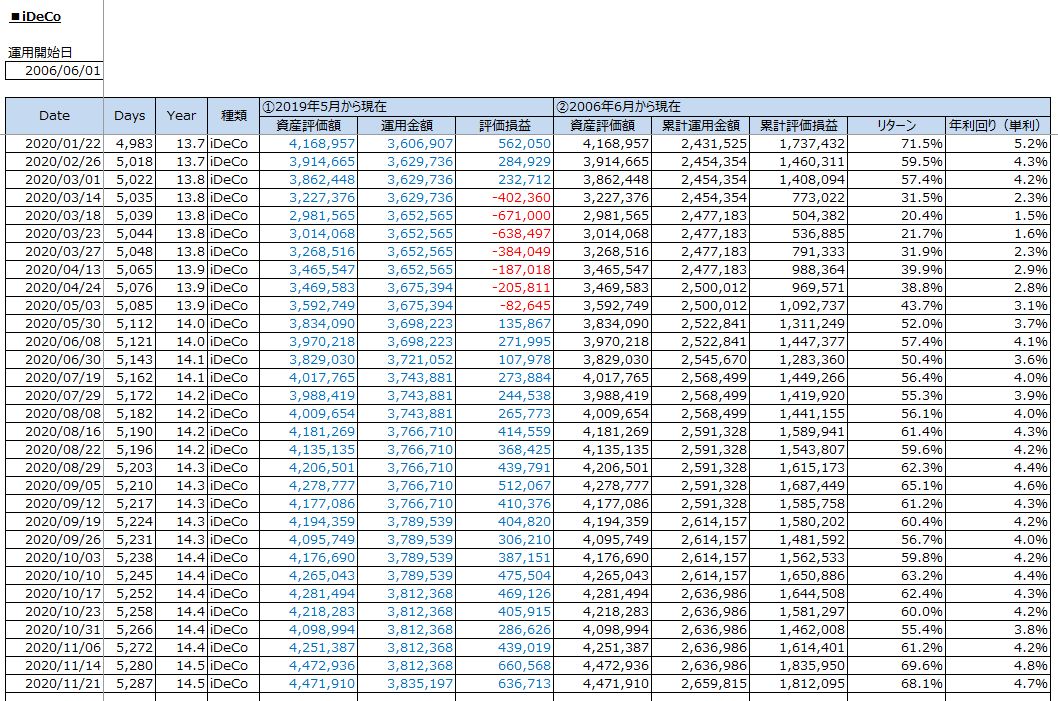Select the 運用金額 column header
Screen dimensions: 1058x701
tap(405, 126)
